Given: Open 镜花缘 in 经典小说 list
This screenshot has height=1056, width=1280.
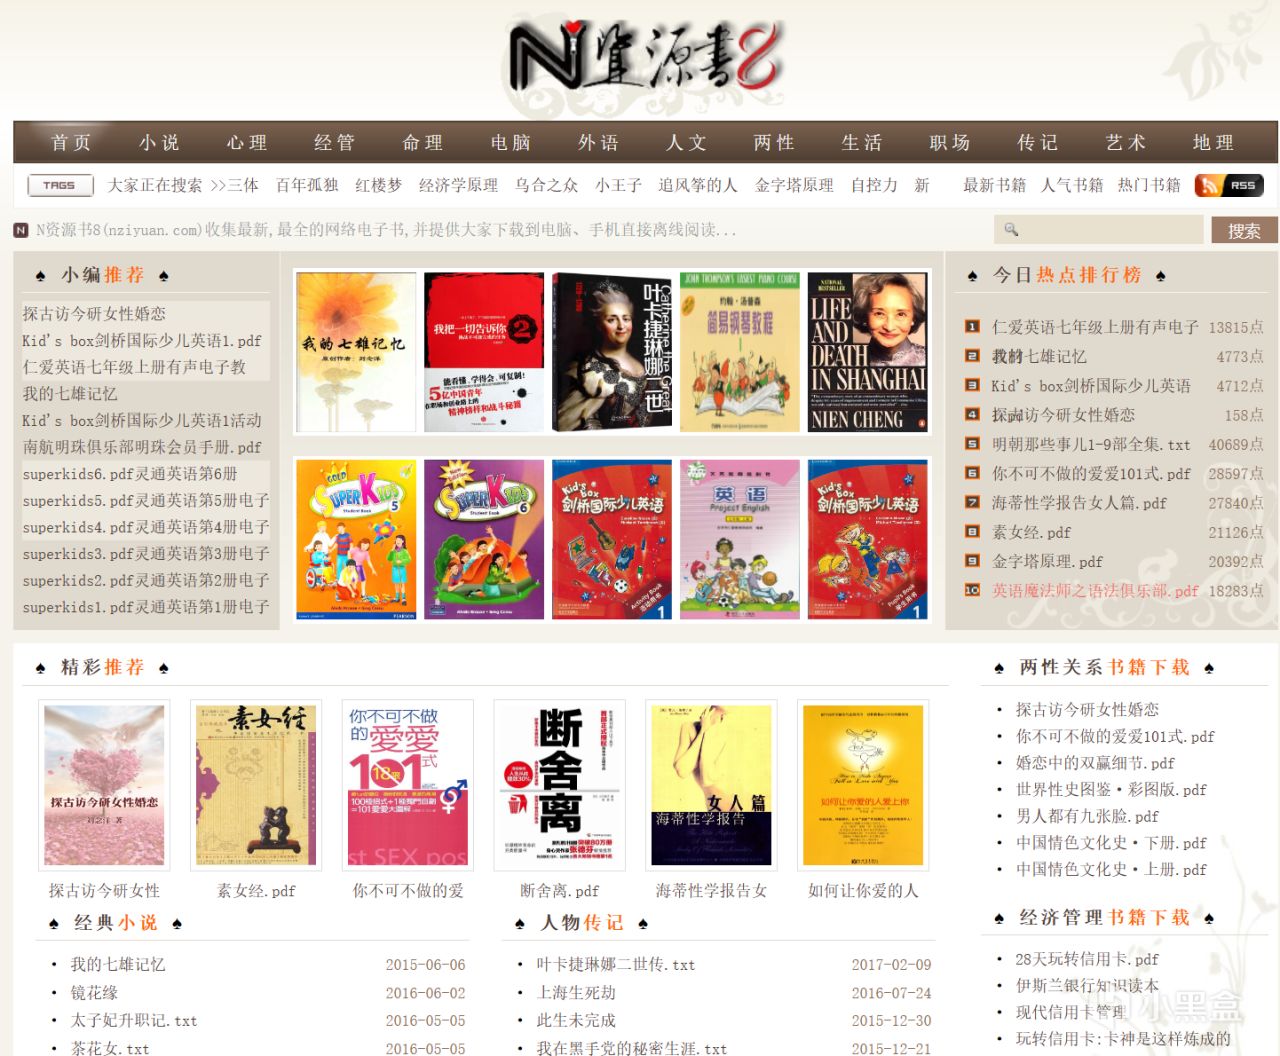Looking at the screenshot, I should (94, 993).
